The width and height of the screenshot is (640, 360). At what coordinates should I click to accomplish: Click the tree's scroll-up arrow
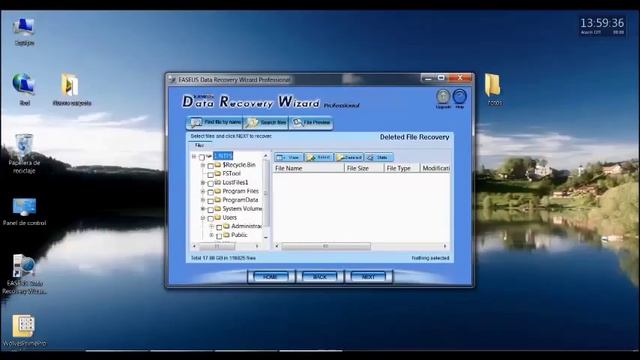click(266, 156)
